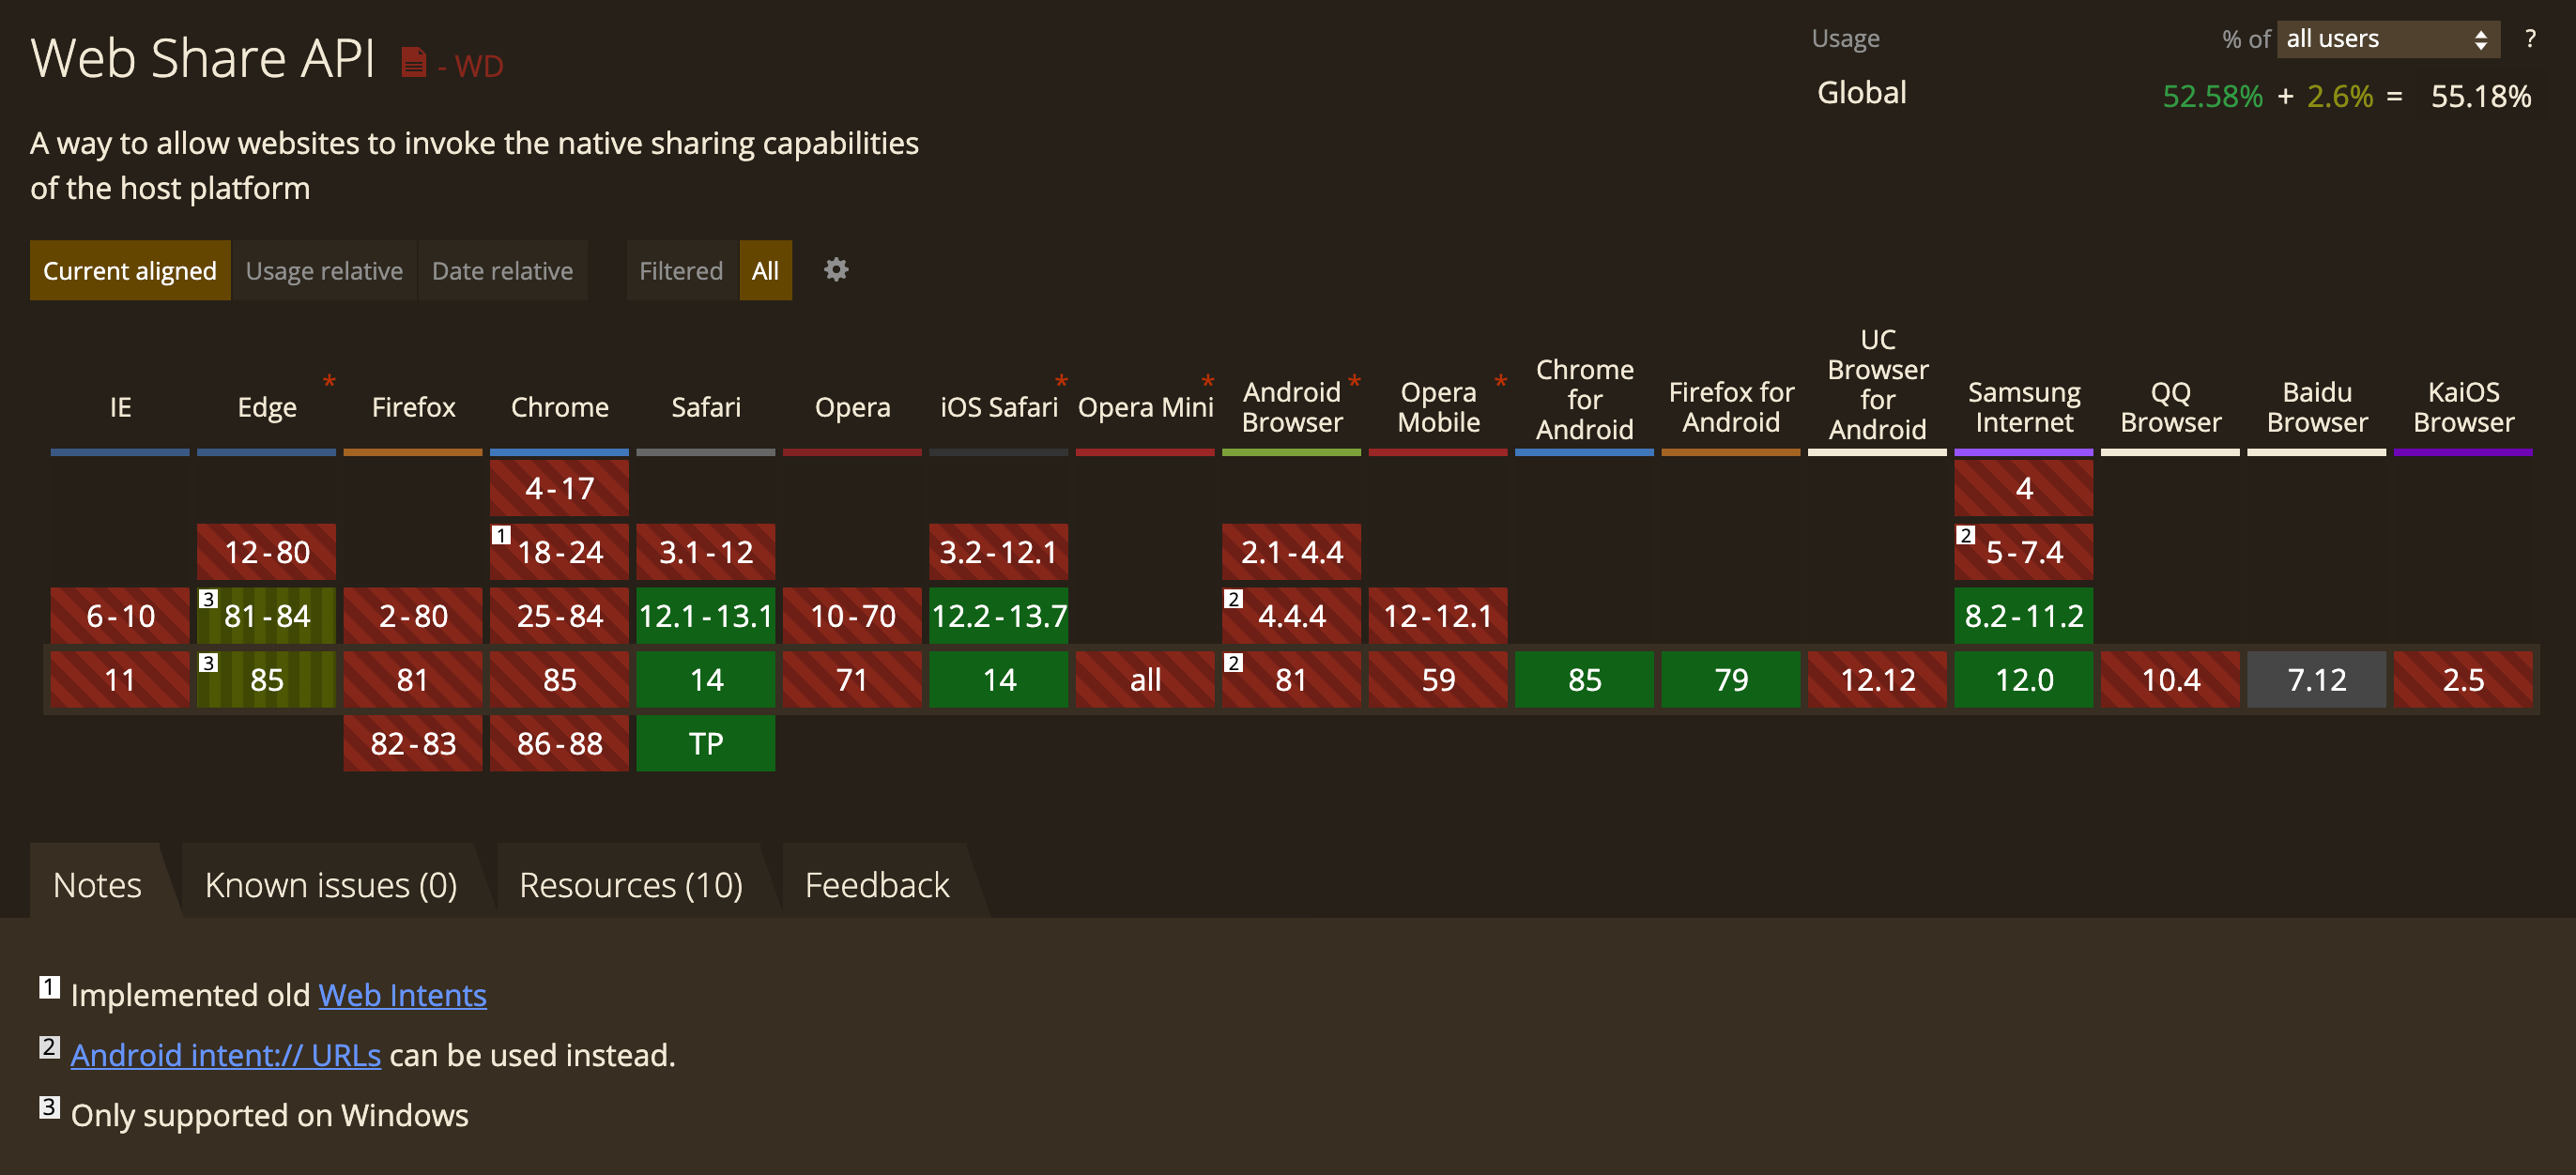Screen dimensions: 2576x1175
Task: Click the Firefox for Android column header
Action: pos(1731,407)
